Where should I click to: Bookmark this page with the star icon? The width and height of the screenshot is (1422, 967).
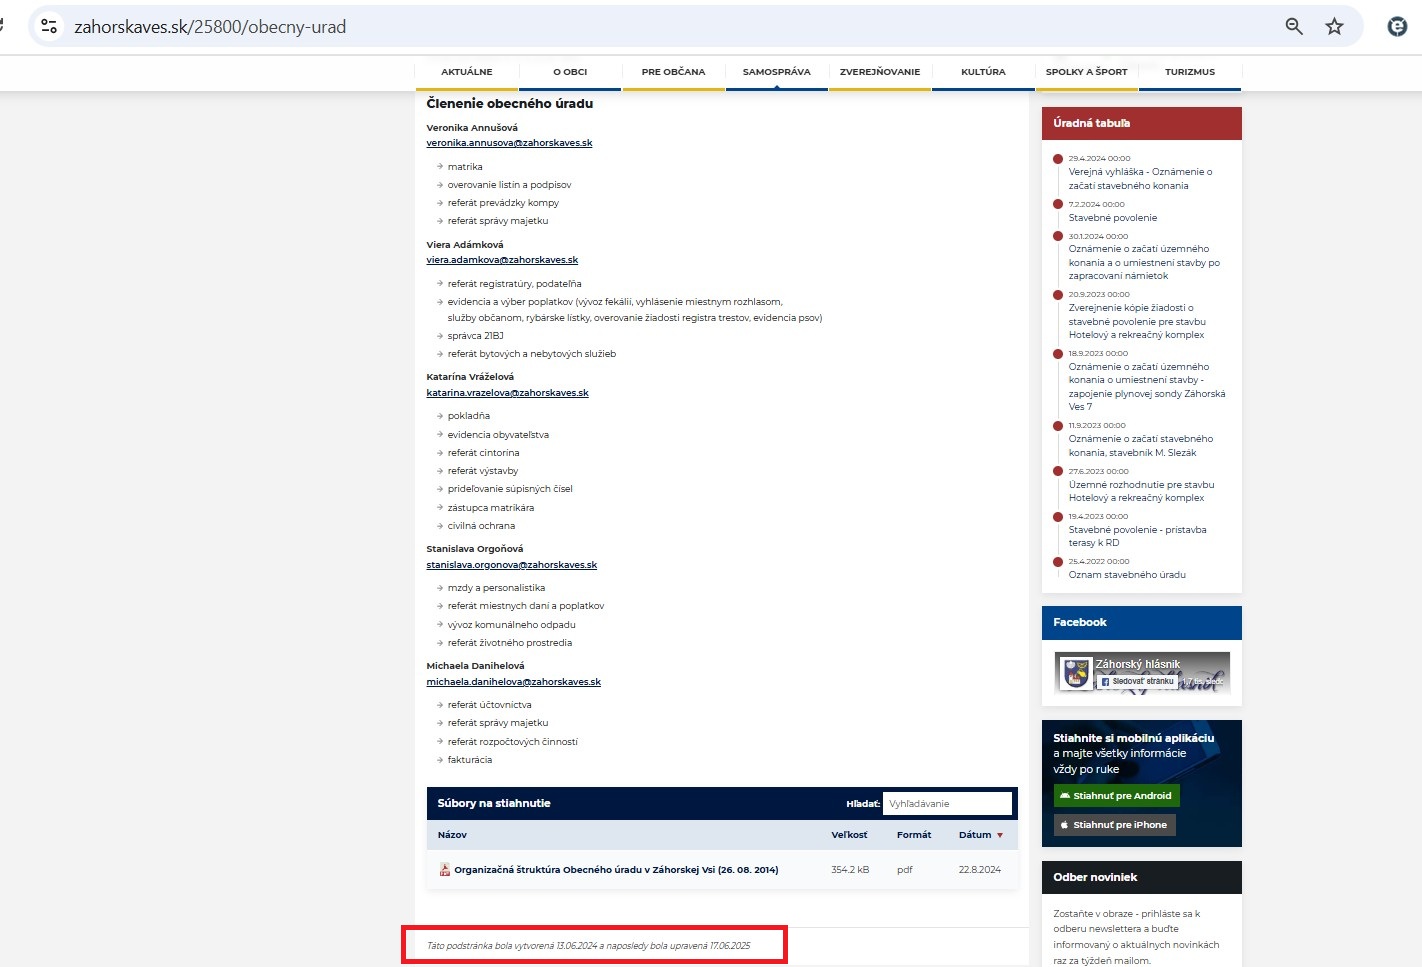point(1334,27)
